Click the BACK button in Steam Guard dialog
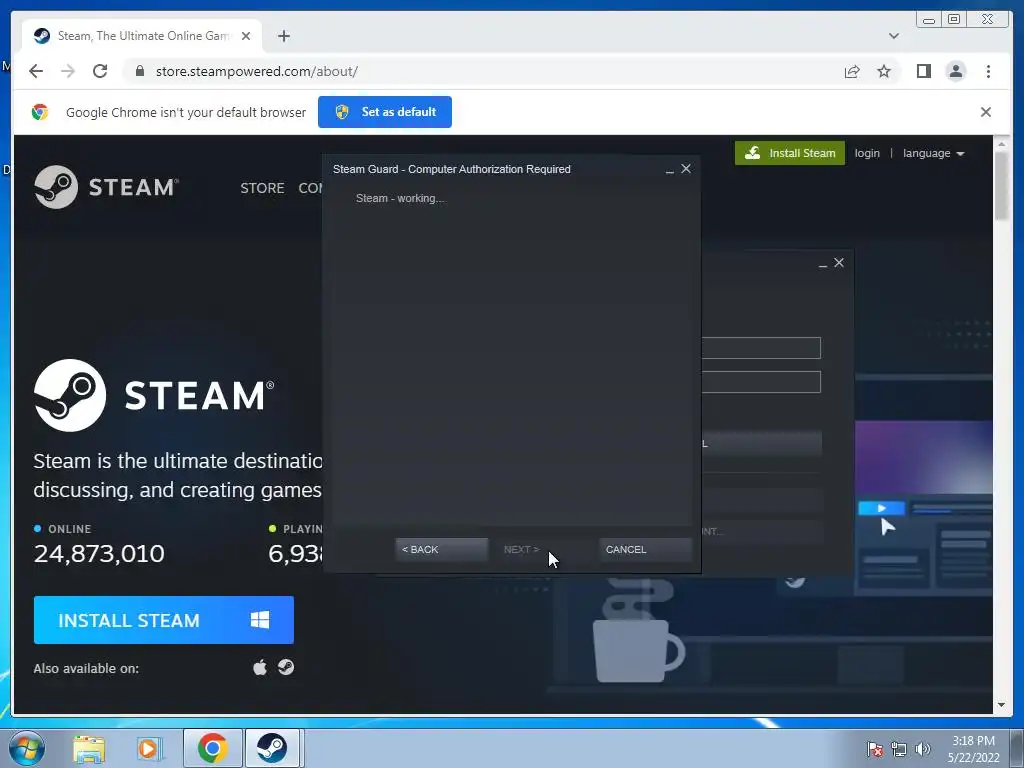Screen dimensions: 1024x768 pos(441,549)
